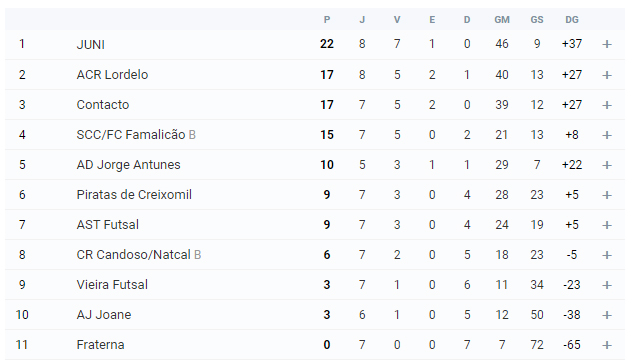Open the ACR Lordelo team page
Screen dimensions: 636x364
[112, 75]
